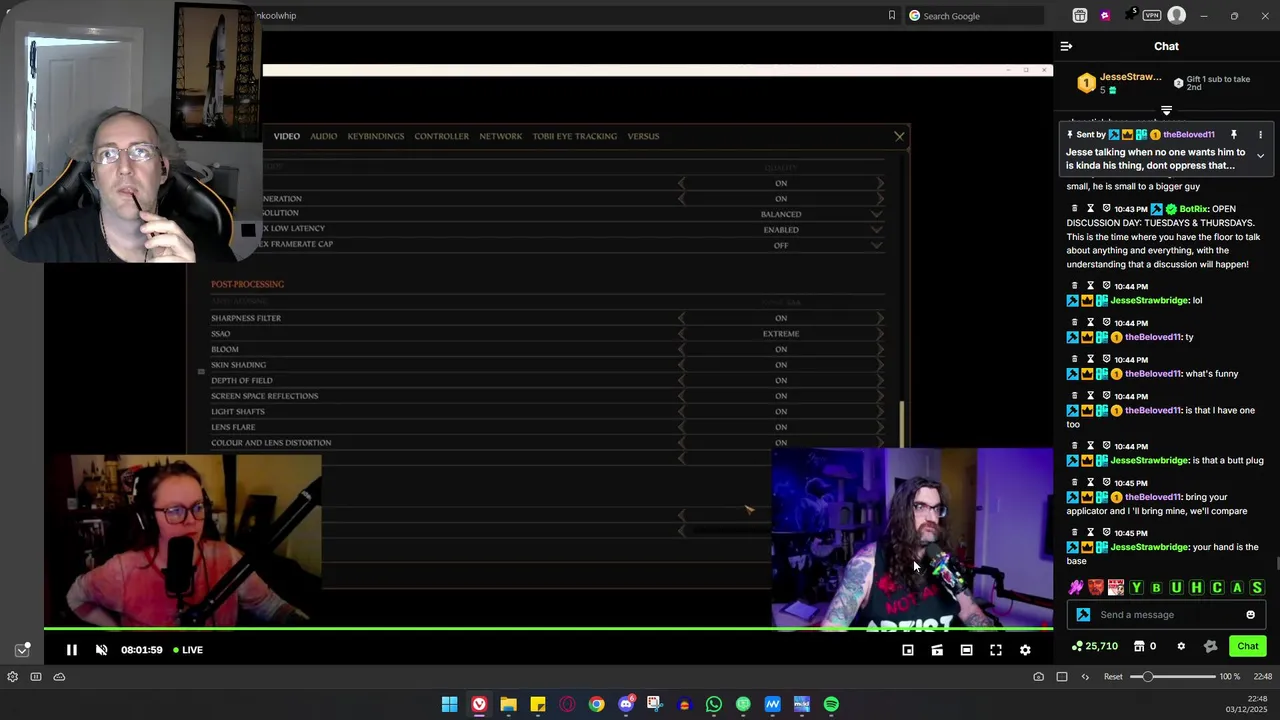Open WhatsApp from taskbar

(714, 704)
